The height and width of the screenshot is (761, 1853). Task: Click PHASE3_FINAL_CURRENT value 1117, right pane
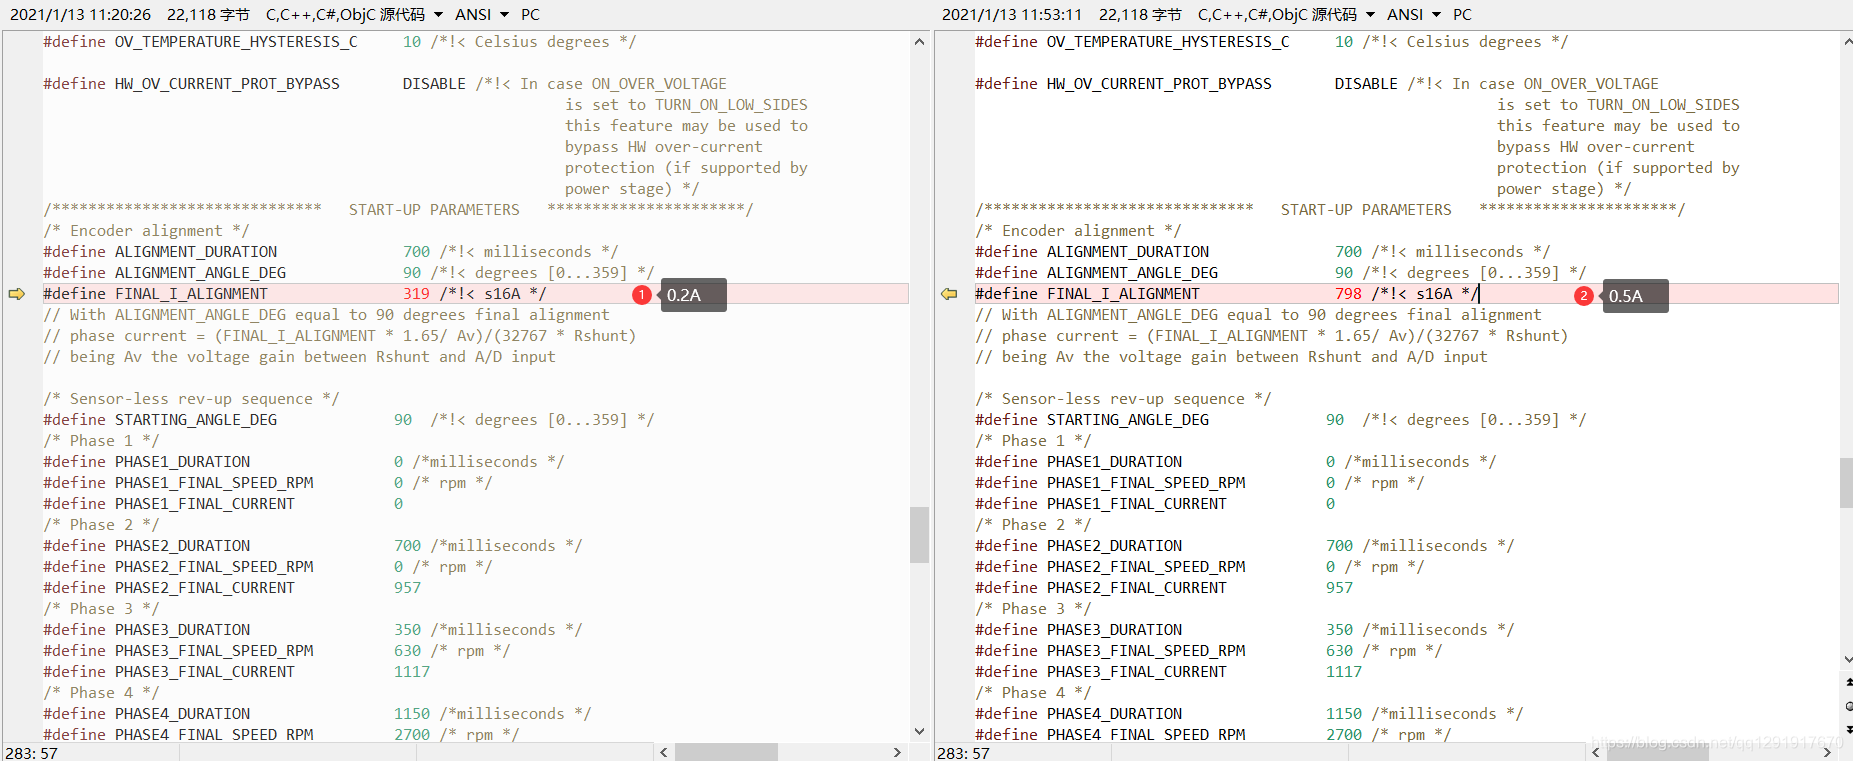click(1344, 672)
